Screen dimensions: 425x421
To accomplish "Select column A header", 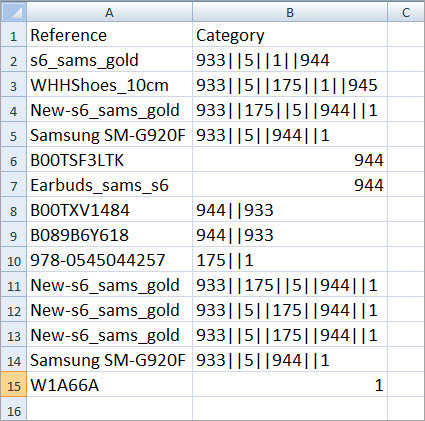I will (109, 12).
